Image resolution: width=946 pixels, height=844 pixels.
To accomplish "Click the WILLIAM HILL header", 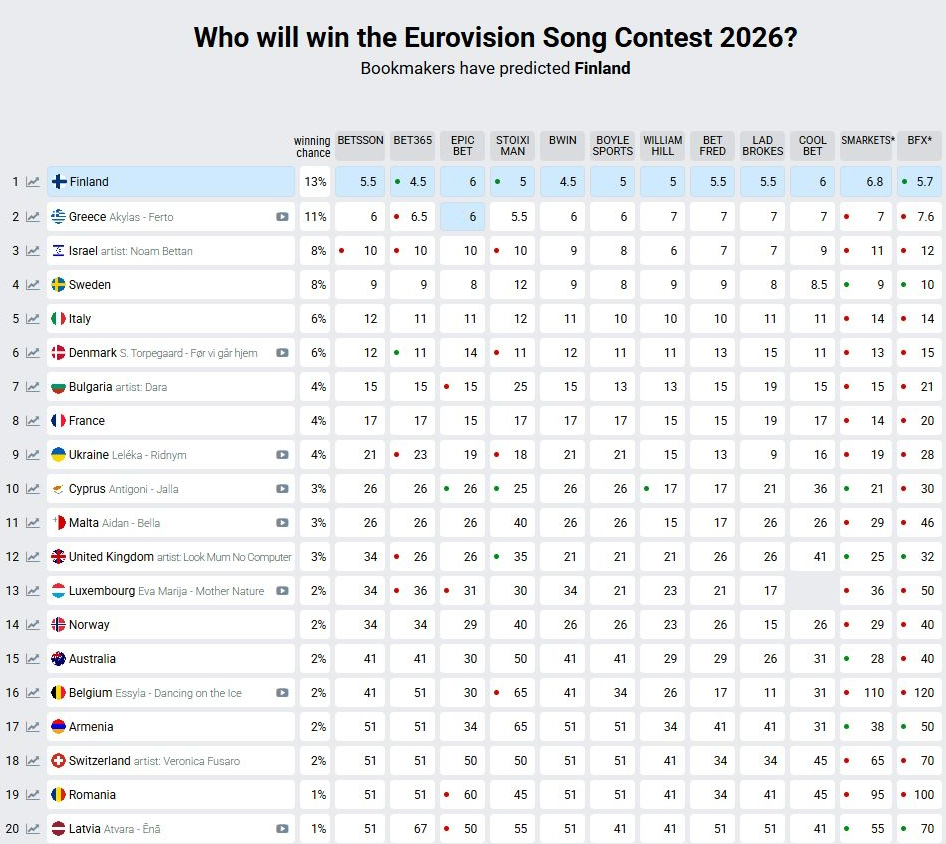I will coord(662,146).
